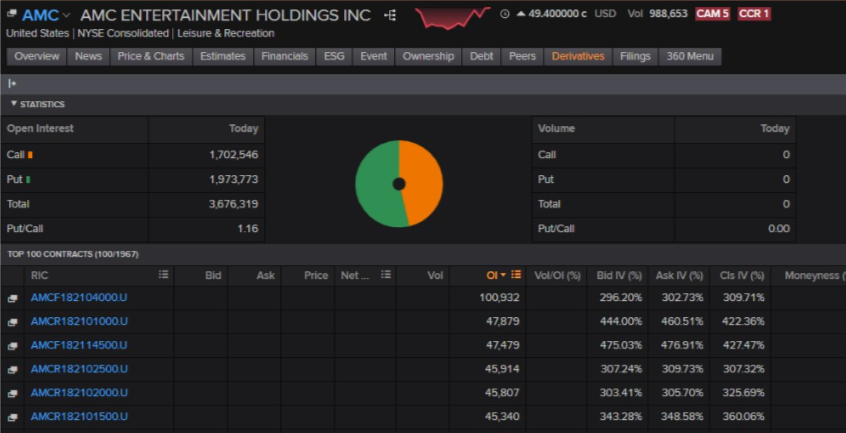The width and height of the screenshot is (846, 433).
Task: Open contract link AMCR182101000.U
Action: click(x=79, y=321)
